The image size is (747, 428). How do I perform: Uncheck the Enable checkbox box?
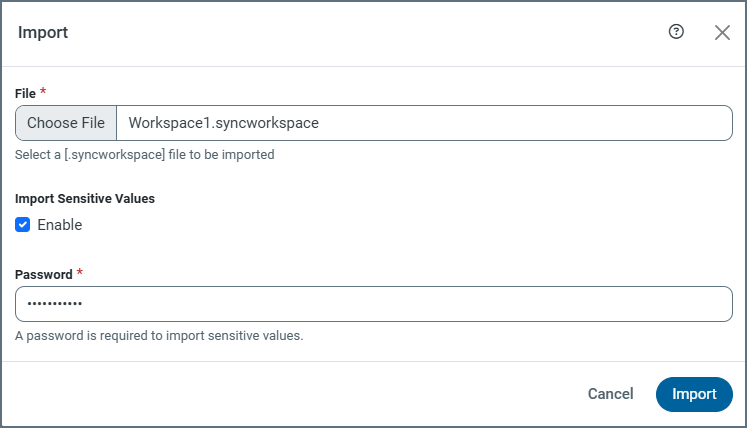point(23,225)
